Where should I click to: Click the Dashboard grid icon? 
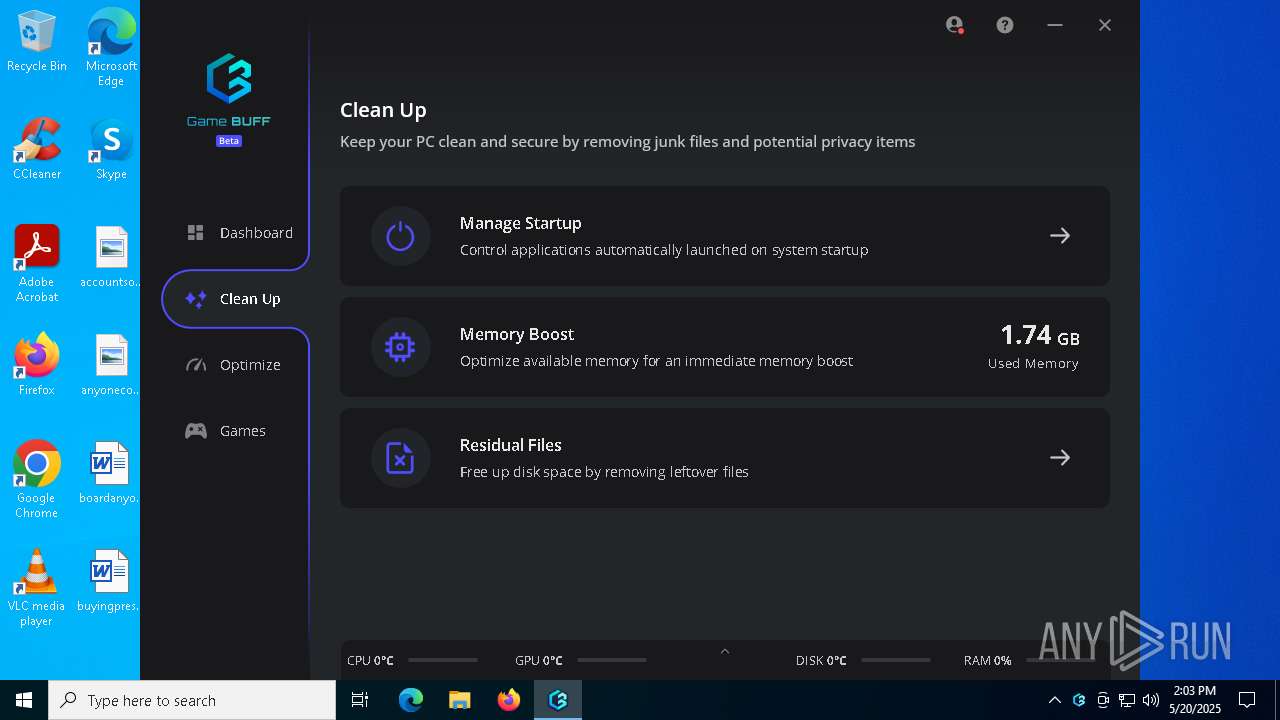(x=196, y=233)
